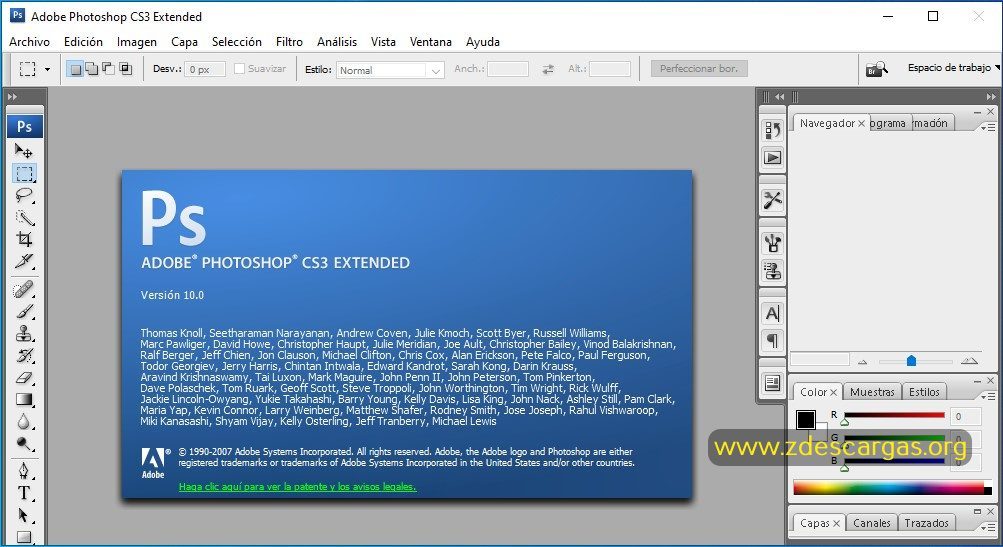Select the Eraser tool
This screenshot has width=1003, height=547.
pos(24,377)
